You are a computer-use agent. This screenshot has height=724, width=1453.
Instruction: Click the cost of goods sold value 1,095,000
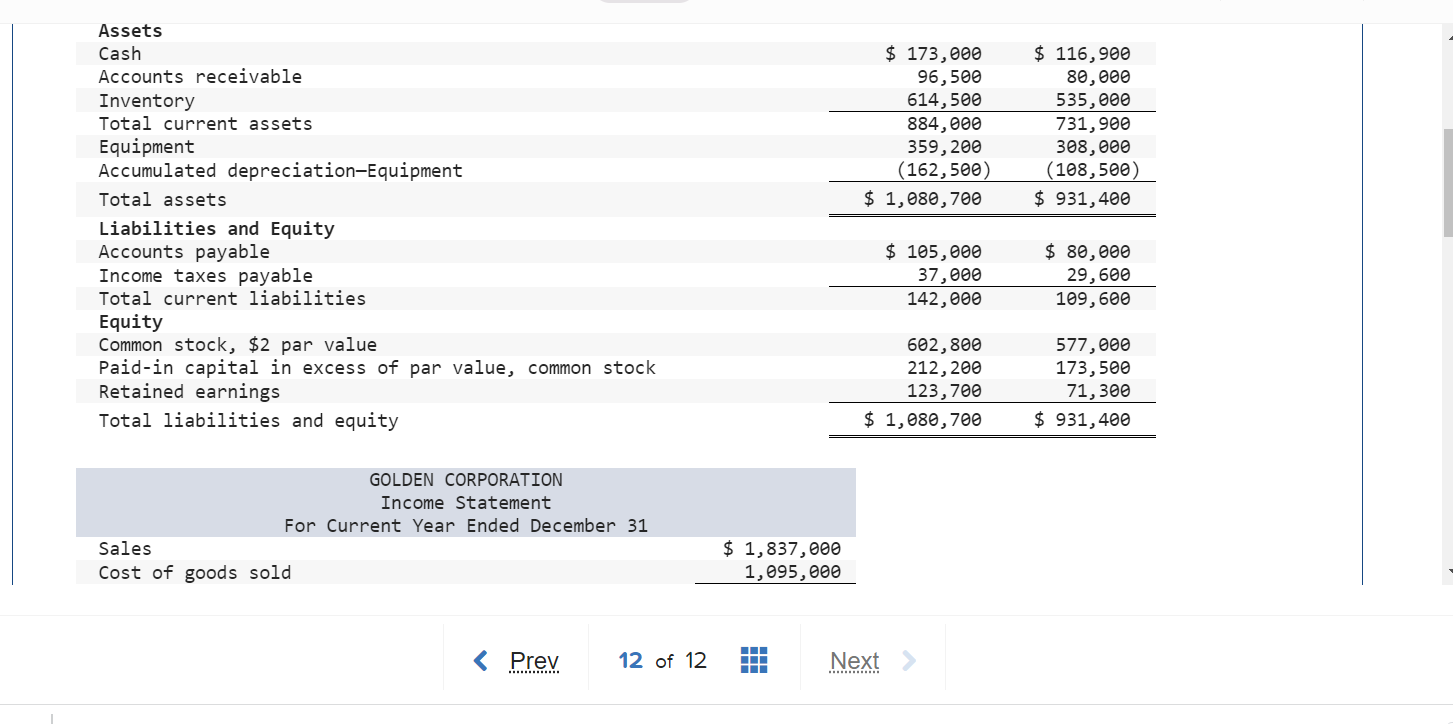(x=793, y=572)
